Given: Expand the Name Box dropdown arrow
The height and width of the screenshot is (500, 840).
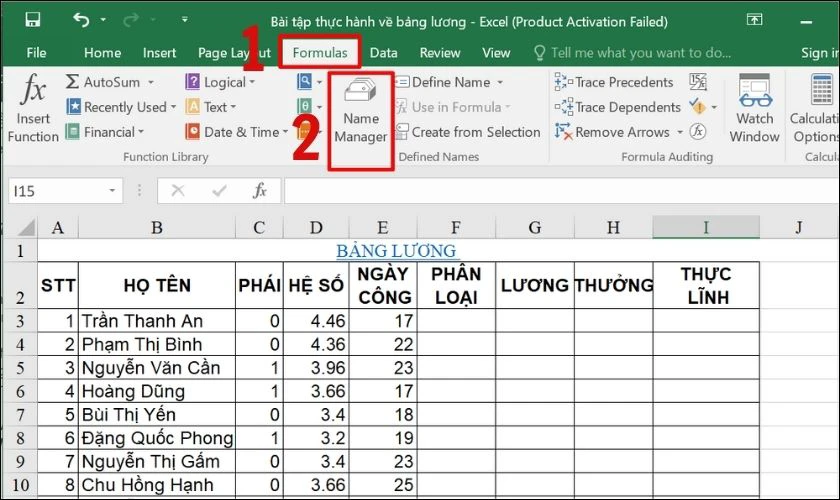Looking at the screenshot, I should tap(112, 191).
